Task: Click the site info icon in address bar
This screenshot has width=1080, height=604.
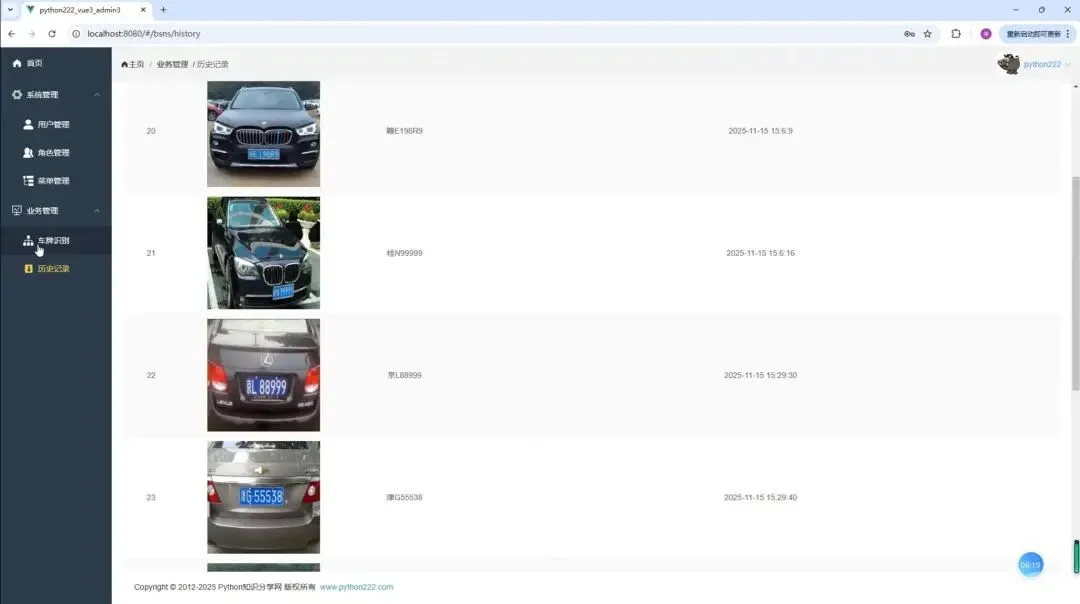Action: tap(76, 34)
